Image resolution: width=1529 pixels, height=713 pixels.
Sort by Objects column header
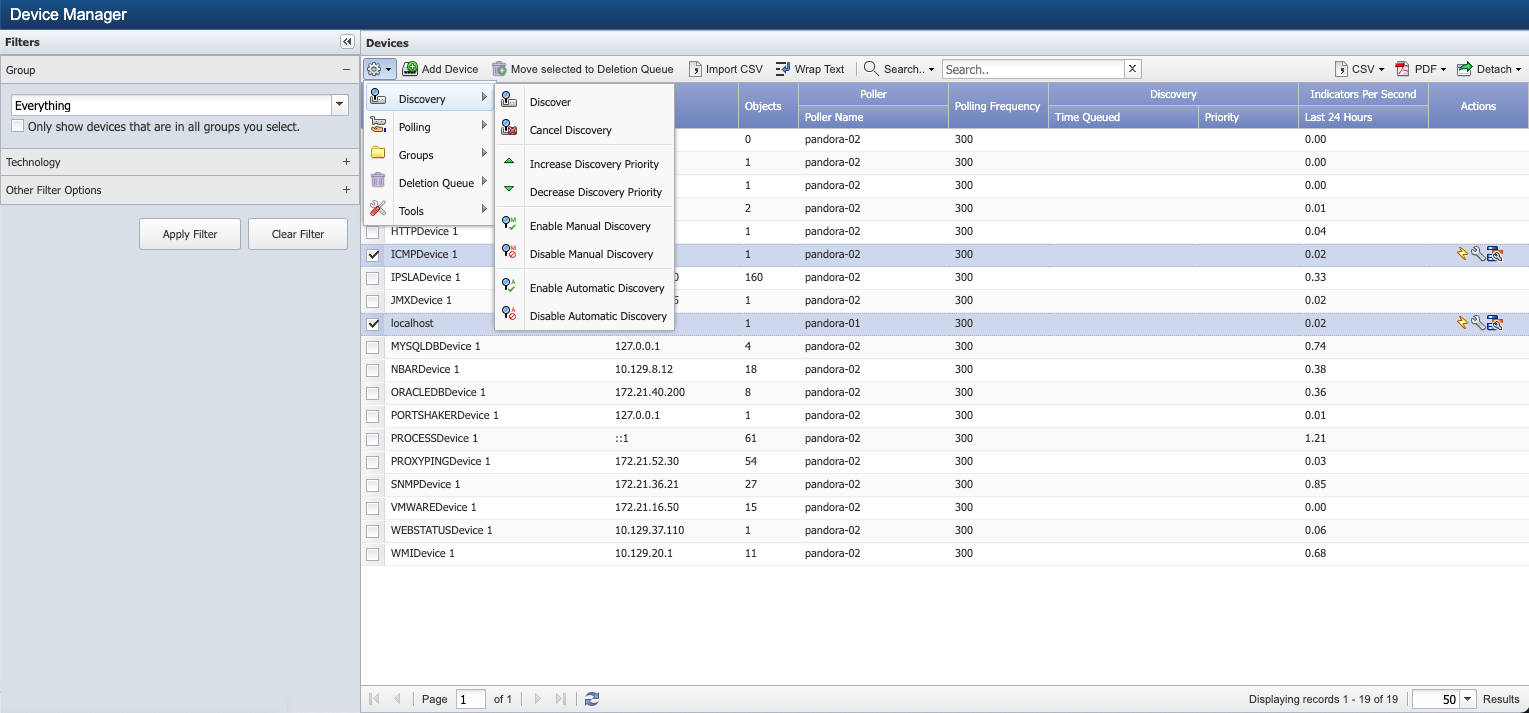tap(768, 105)
